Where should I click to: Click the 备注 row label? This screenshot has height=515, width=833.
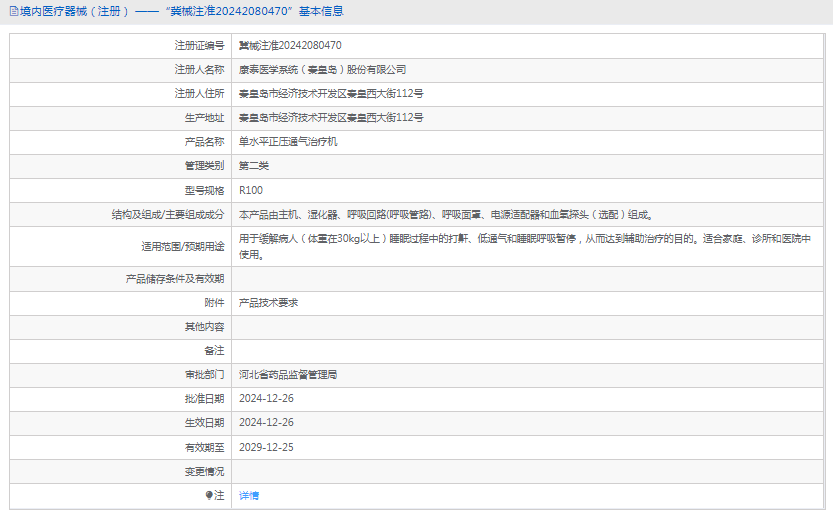[x=215, y=351]
